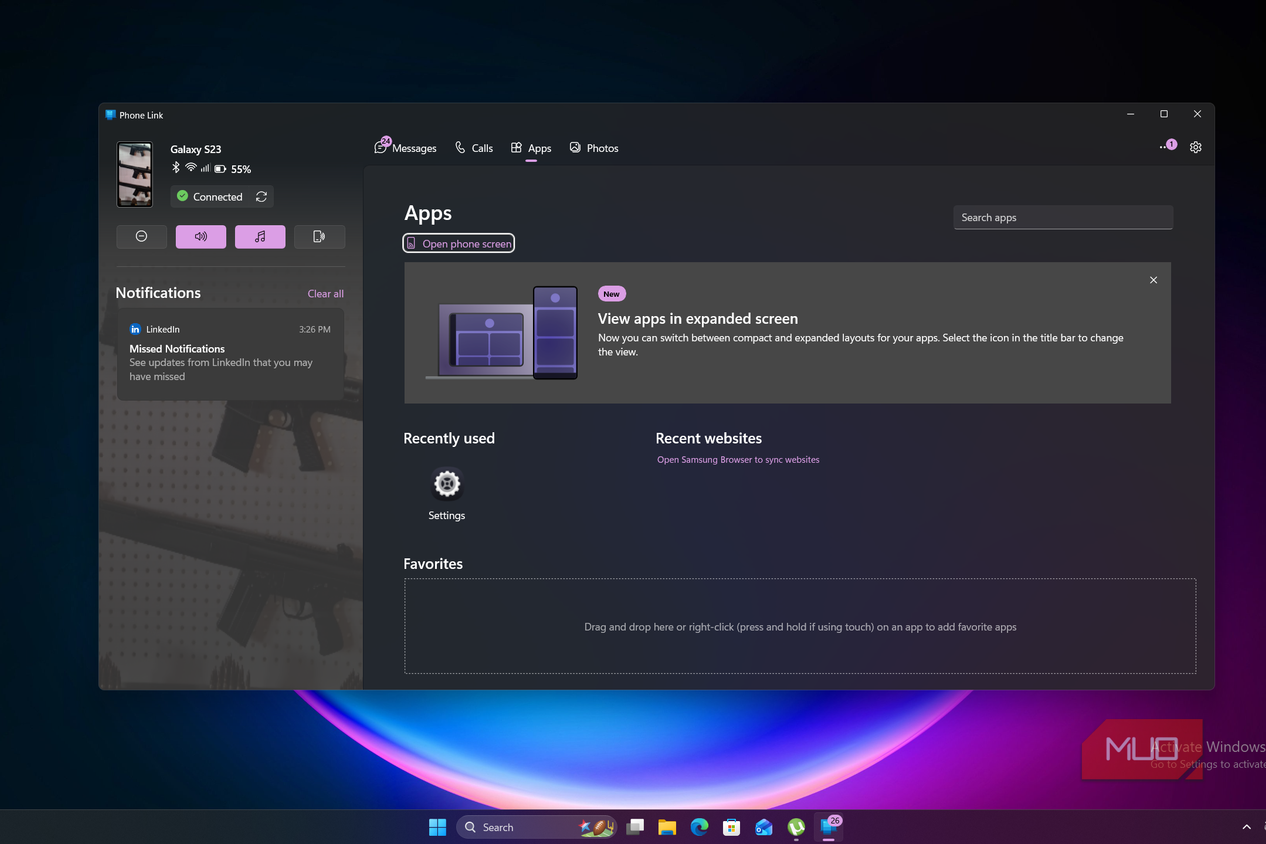Screen dimensions: 1266x844
Task: Click the phone Bluetooth status icon
Action: point(176,168)
